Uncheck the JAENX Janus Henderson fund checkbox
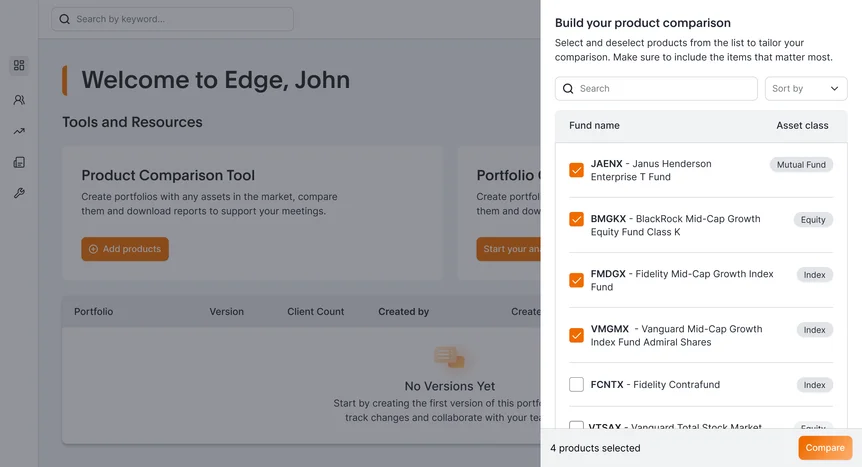 tap(576, 170)
